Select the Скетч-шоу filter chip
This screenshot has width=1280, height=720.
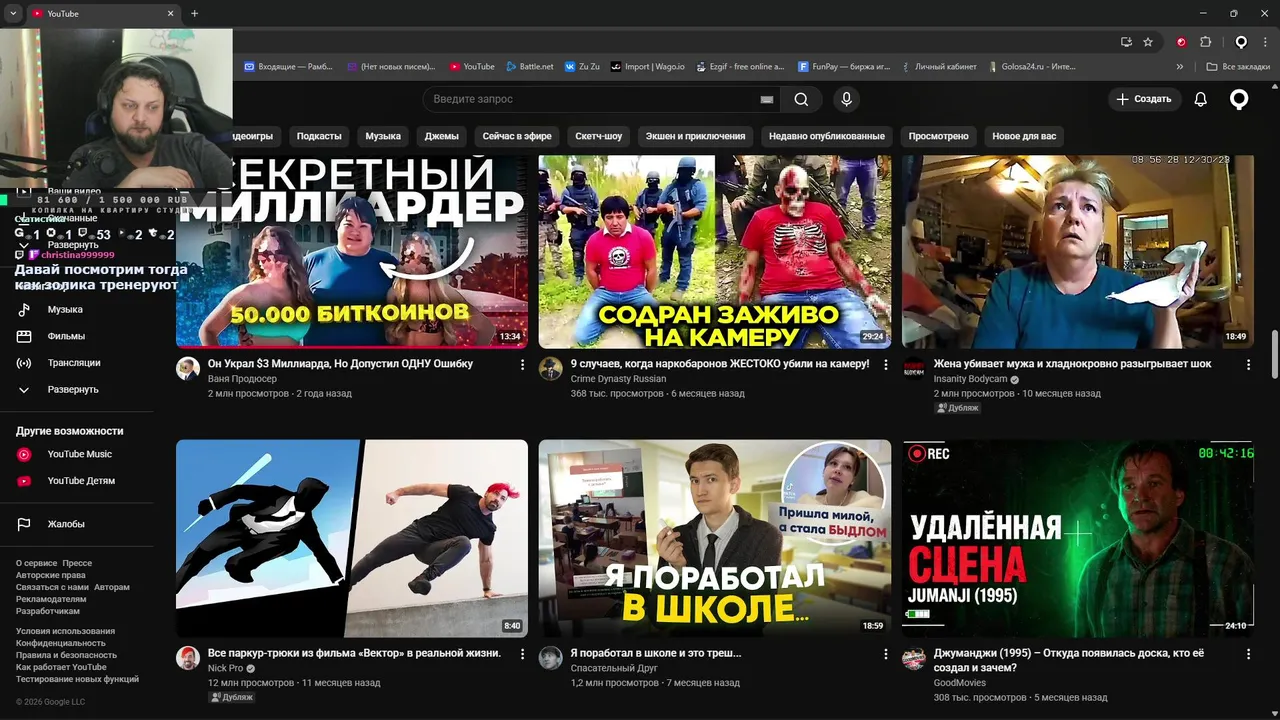[x=598, y=136]
